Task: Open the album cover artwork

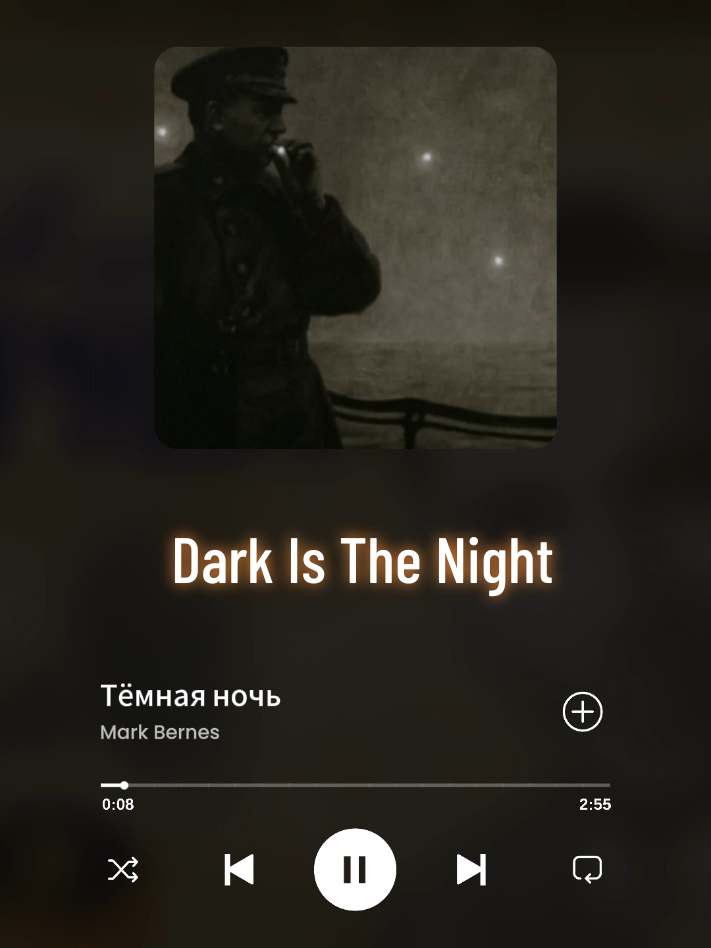Action: point(356,248)
